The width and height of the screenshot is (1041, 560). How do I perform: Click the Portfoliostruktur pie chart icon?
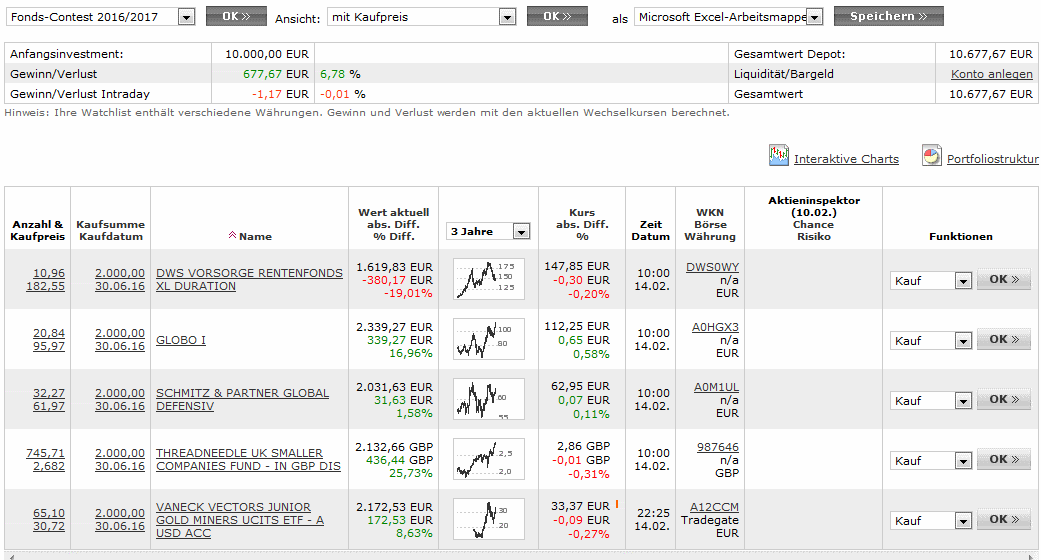[x=931, y=156]
